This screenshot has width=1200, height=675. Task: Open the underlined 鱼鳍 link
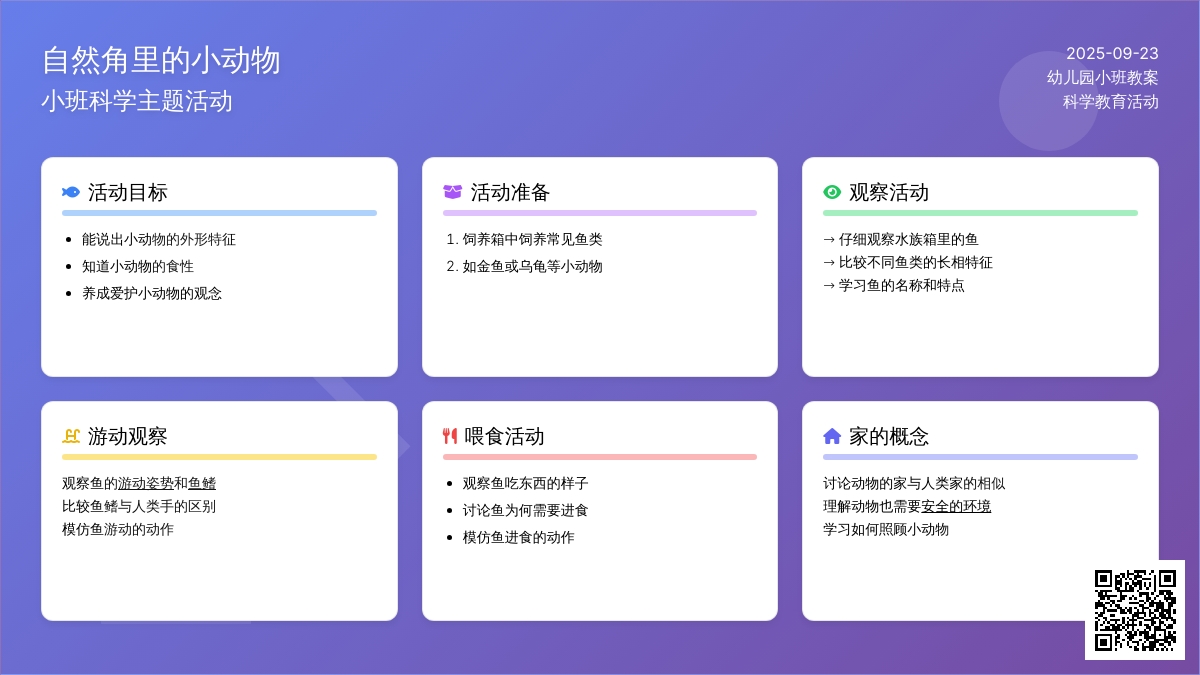[202, 483]
